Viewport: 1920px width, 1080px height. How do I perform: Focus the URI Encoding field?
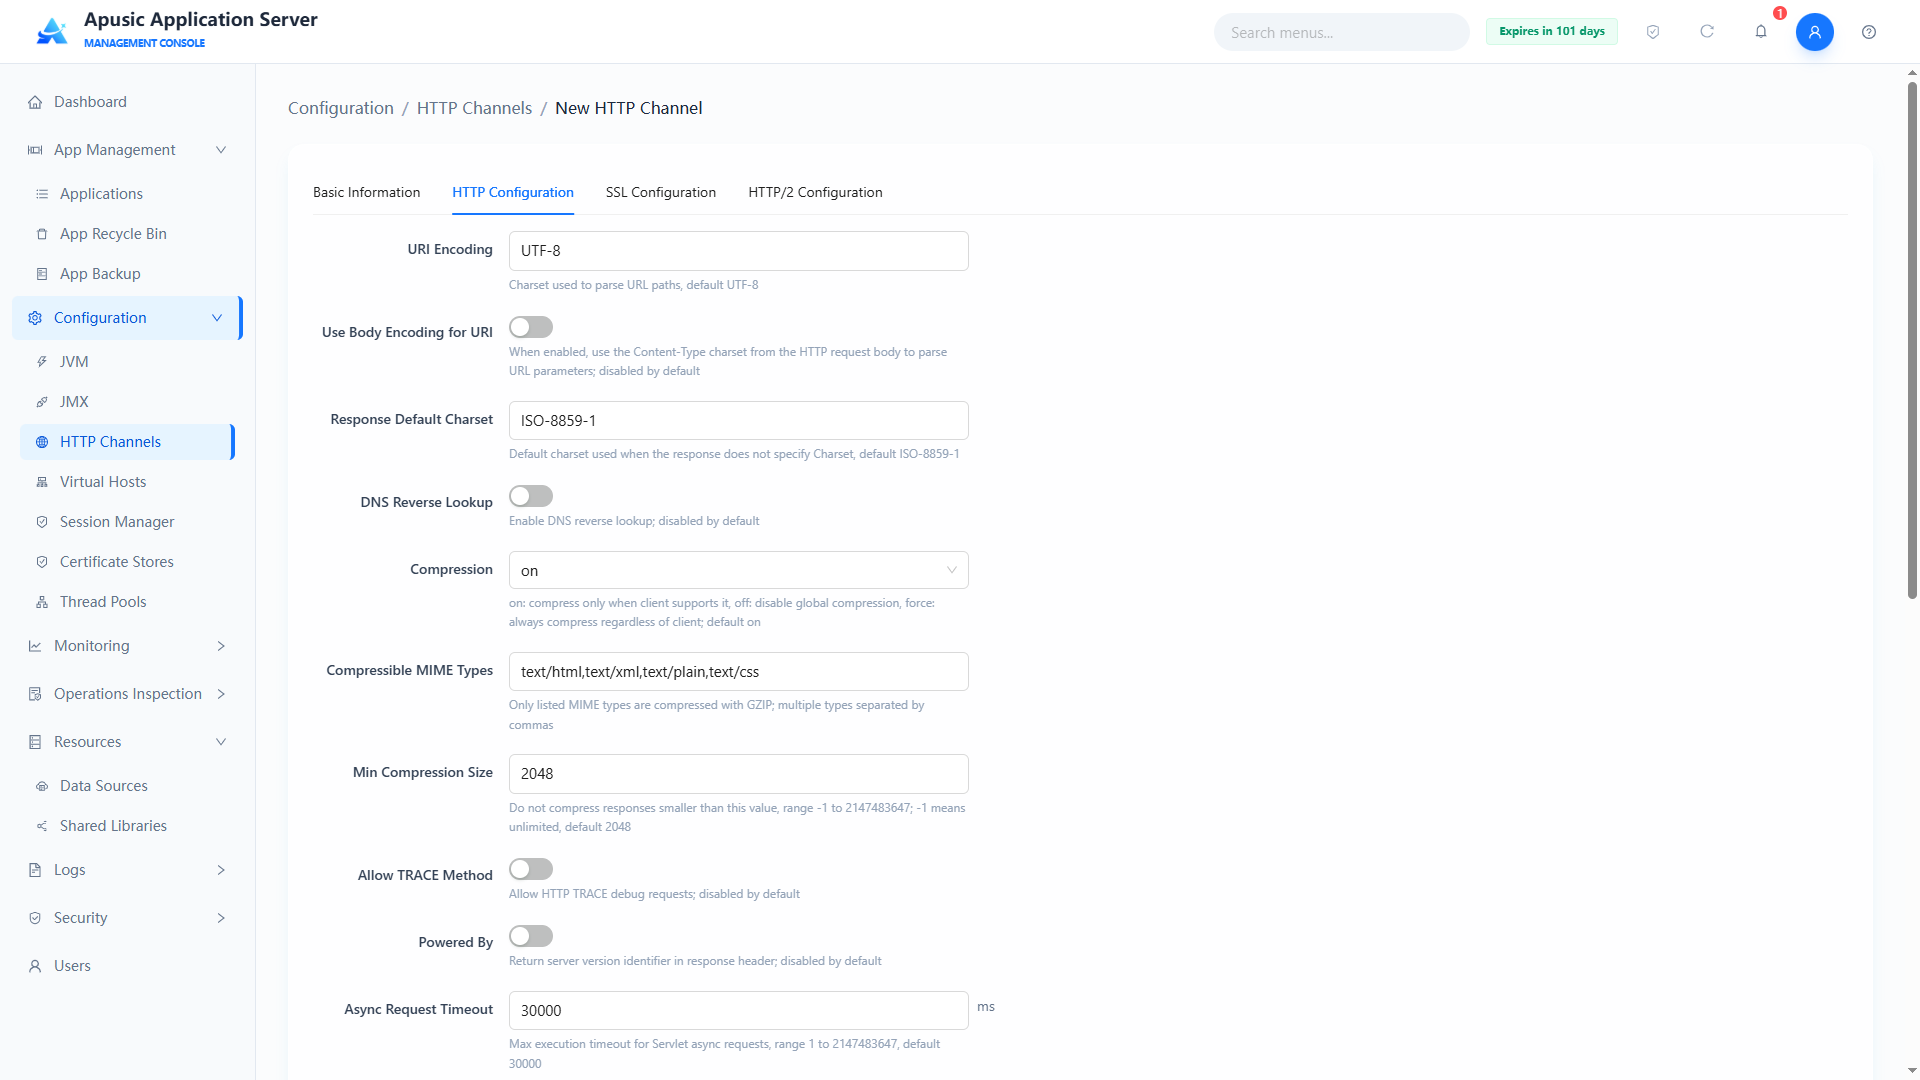pos(738,251)
